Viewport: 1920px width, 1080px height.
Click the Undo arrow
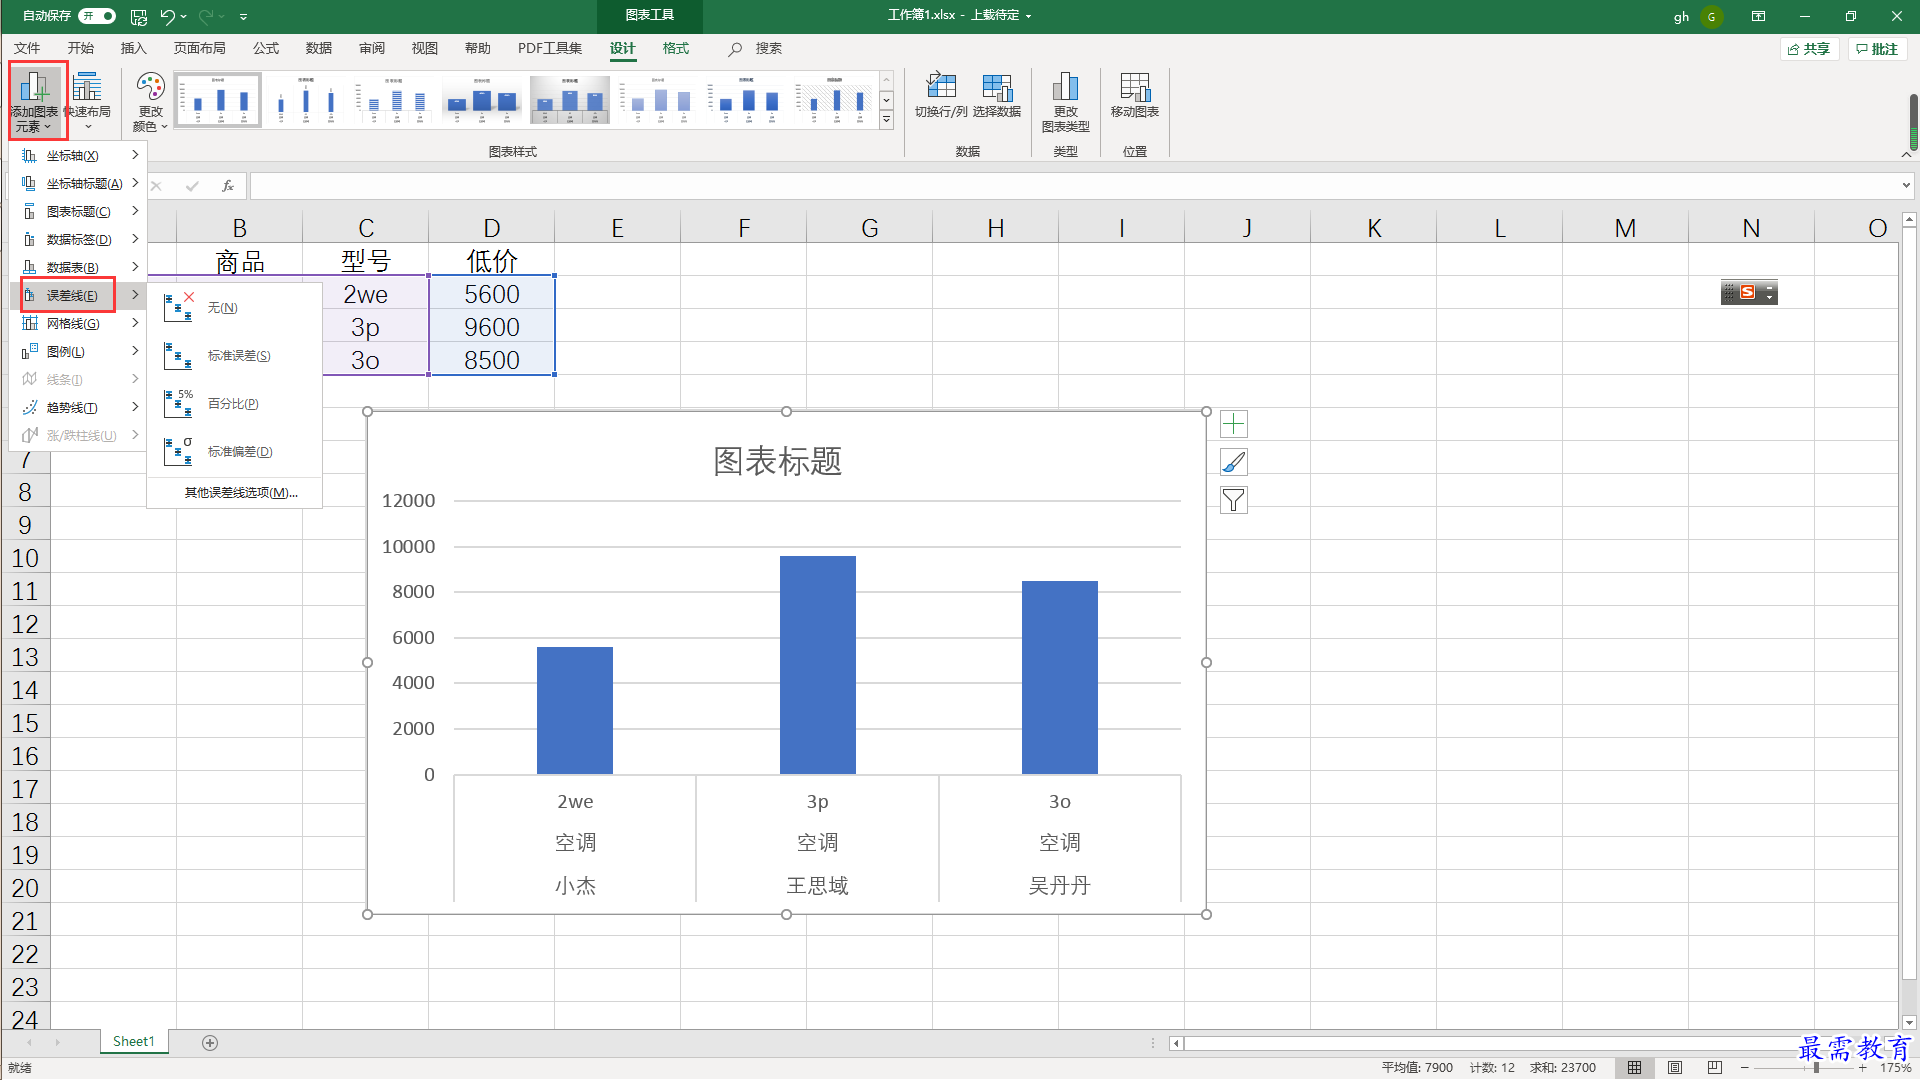[167, 16]
